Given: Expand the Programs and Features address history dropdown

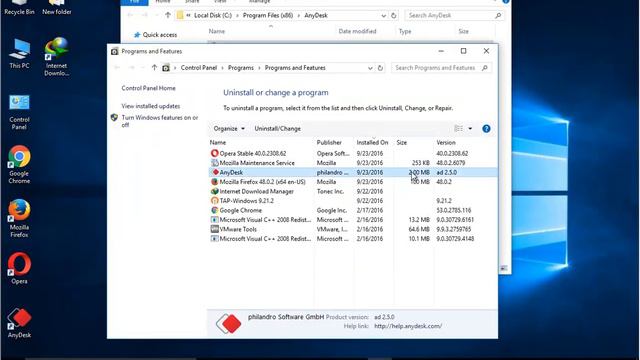Looking at the screenshot, I should pyautogui.click(x=370, y=68).
